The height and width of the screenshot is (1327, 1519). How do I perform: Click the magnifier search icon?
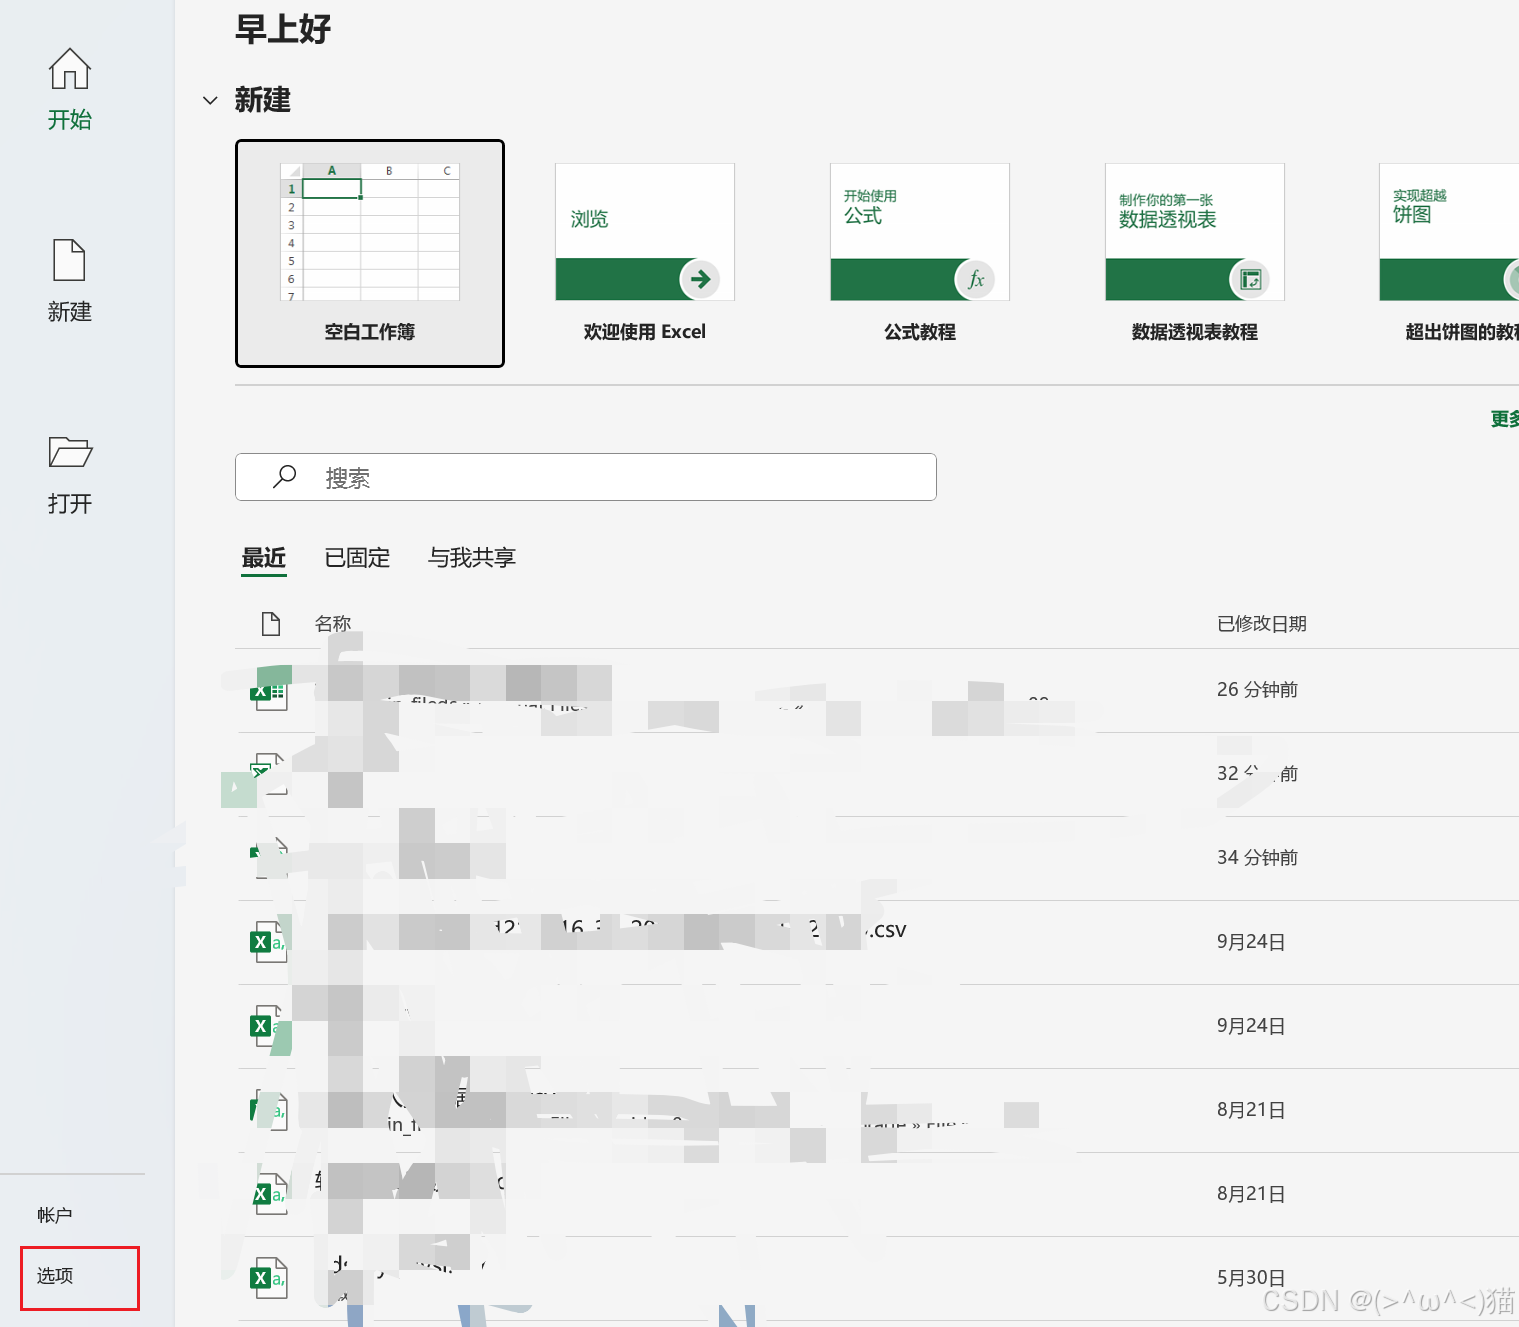(x=285, y=476)
